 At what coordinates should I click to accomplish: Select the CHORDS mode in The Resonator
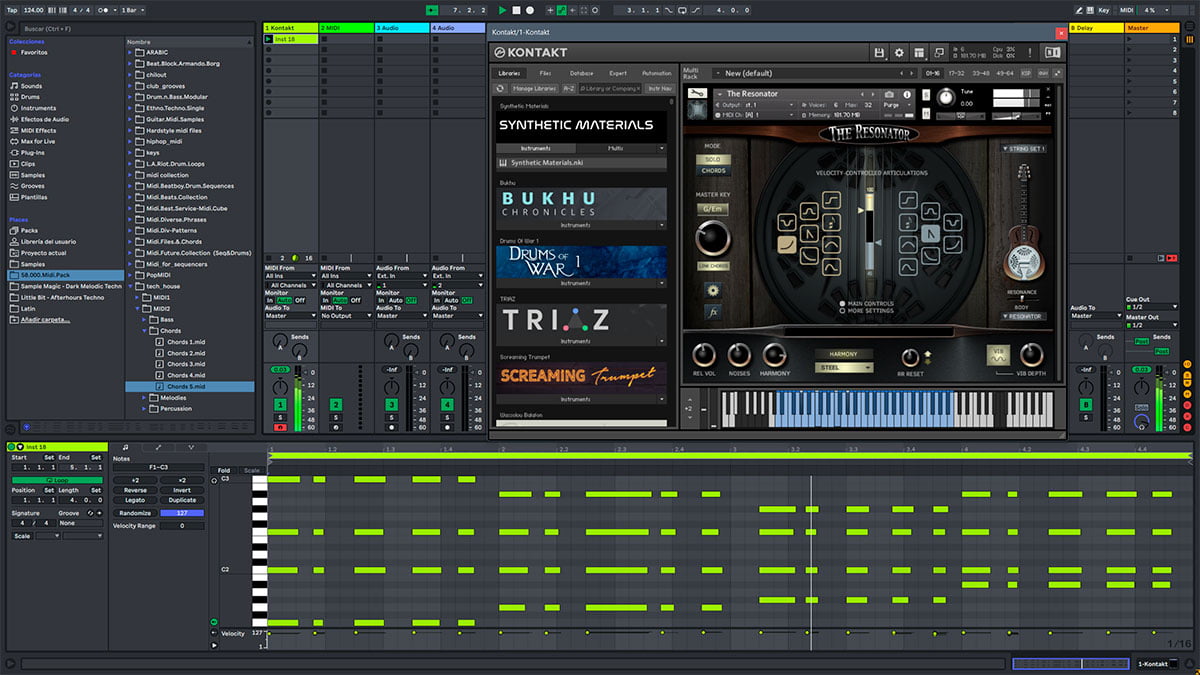pyautogui.click(x=713, y=170)
